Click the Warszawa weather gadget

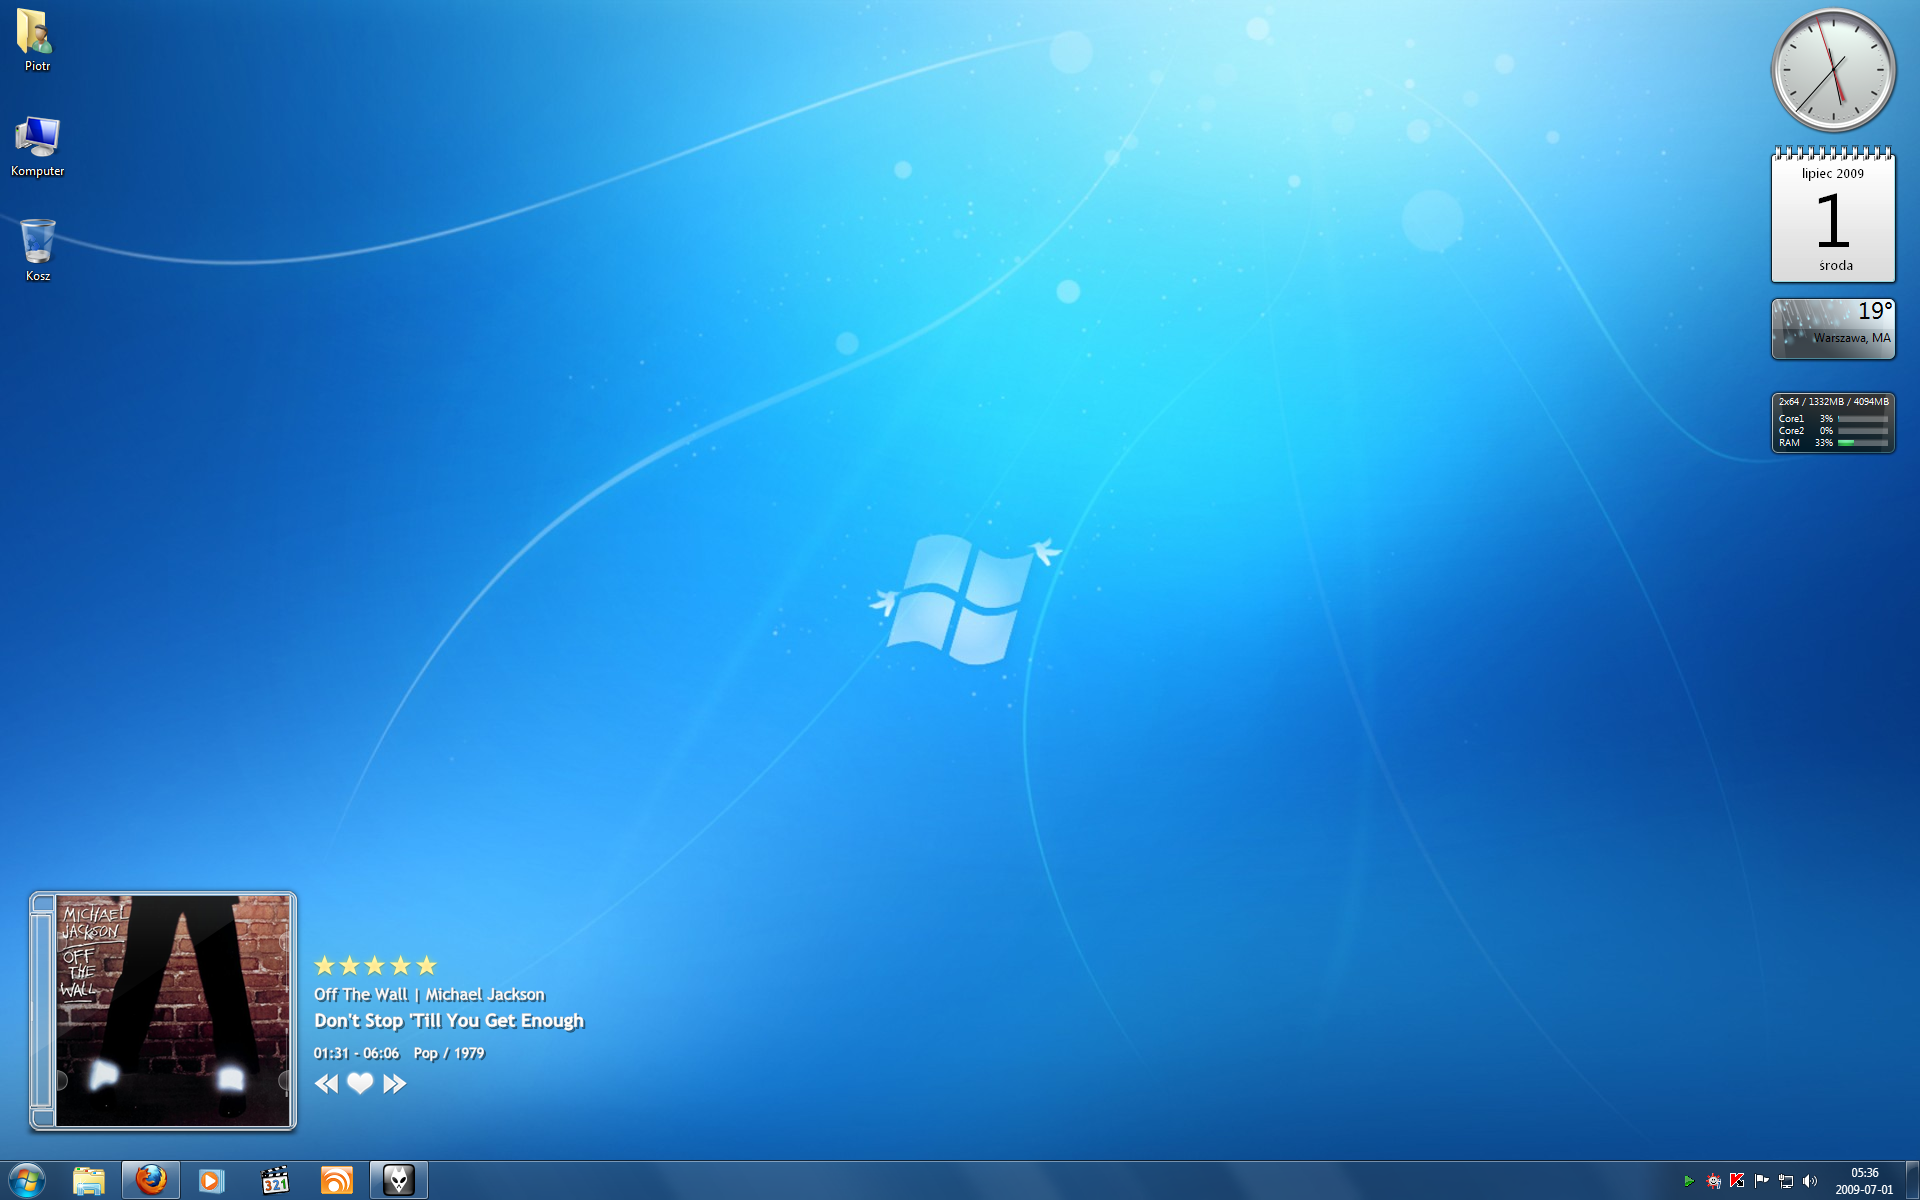click(x=1832, y=328)
